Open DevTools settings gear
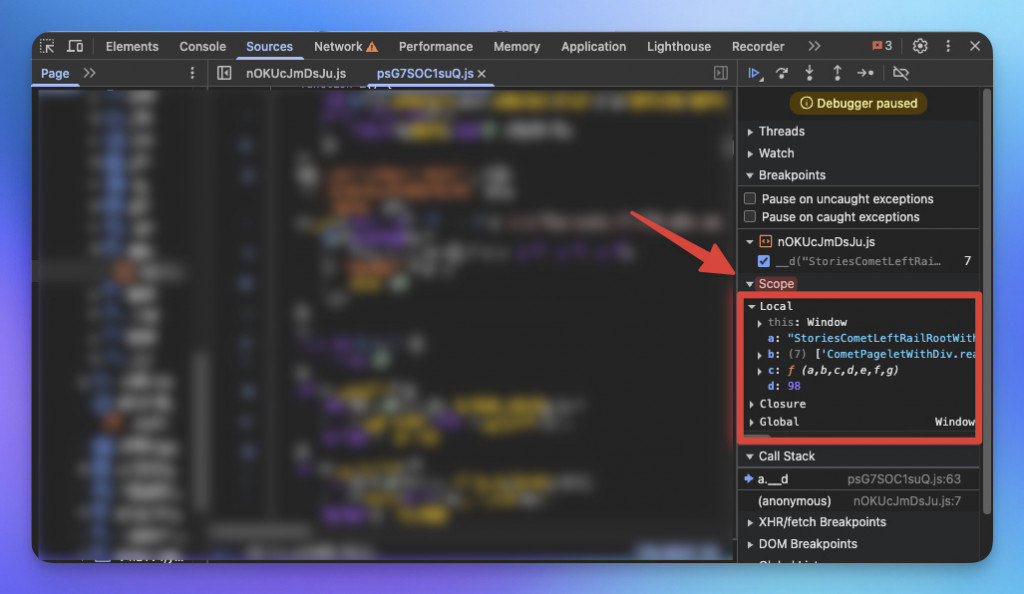 click(920, 46)
